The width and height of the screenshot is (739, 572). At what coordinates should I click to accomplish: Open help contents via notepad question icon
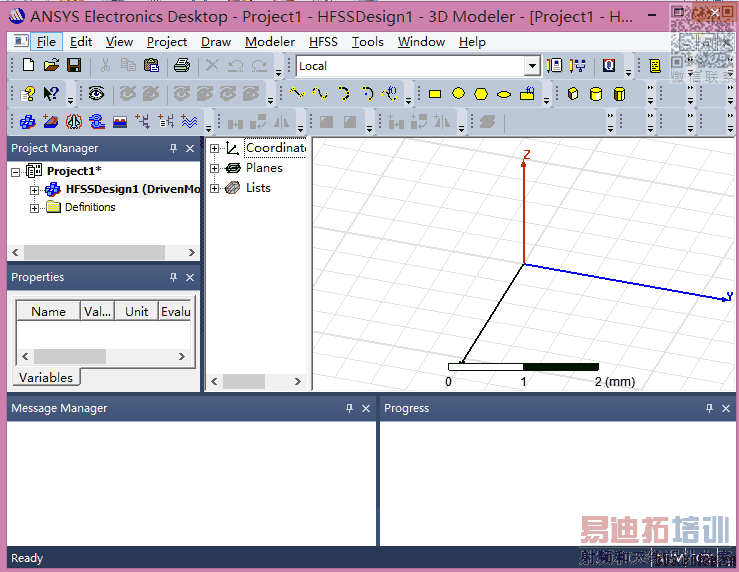(28, 94)
